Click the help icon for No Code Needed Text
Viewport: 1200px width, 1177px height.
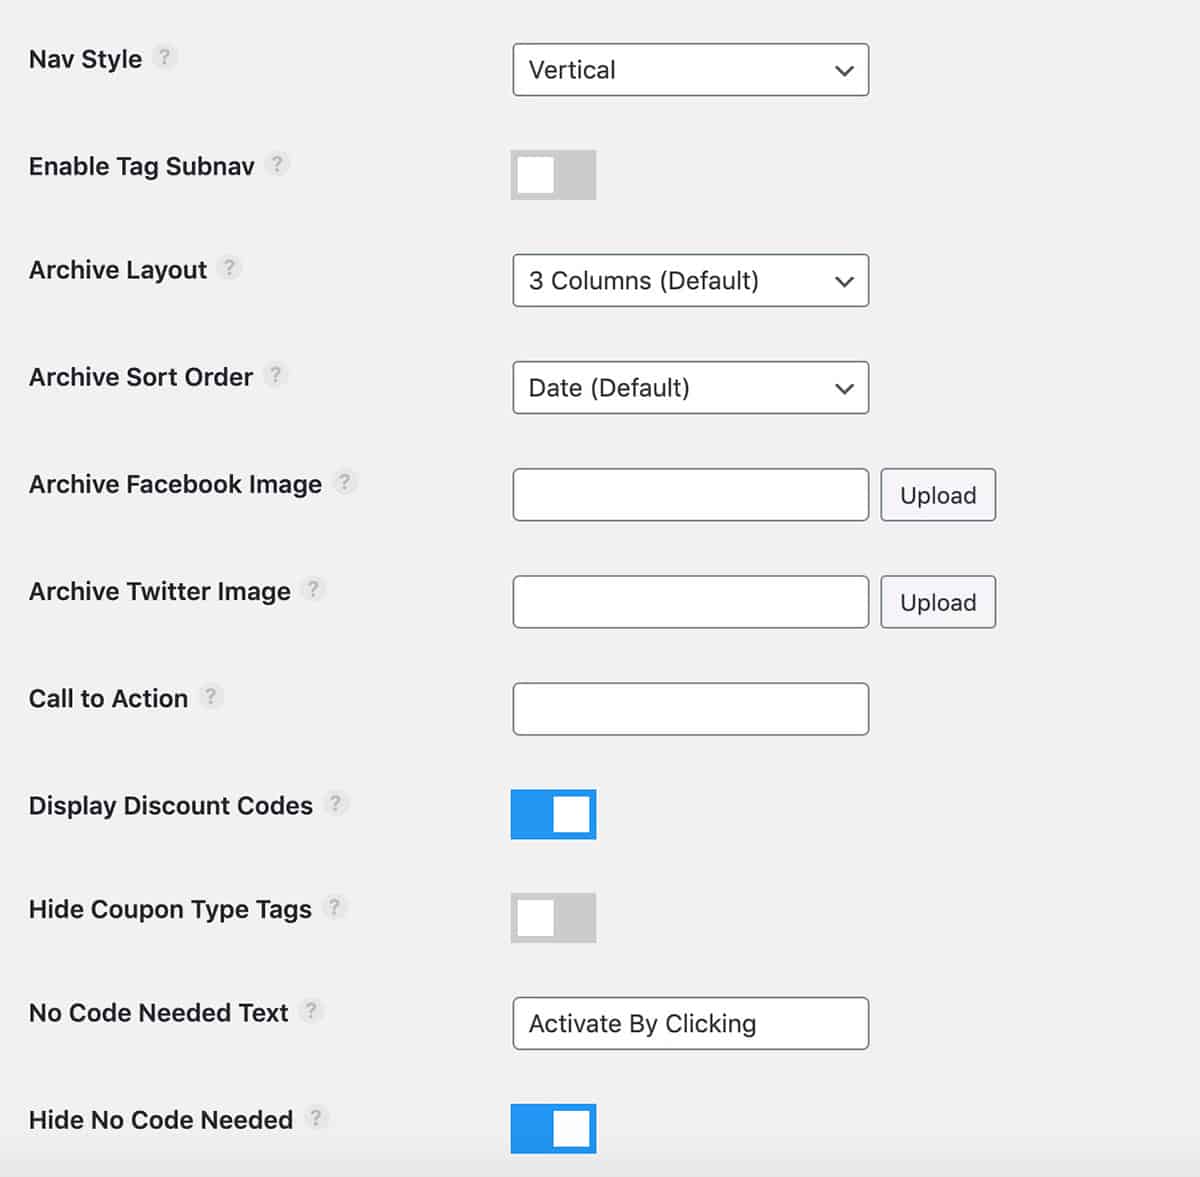pos(311,1011)
